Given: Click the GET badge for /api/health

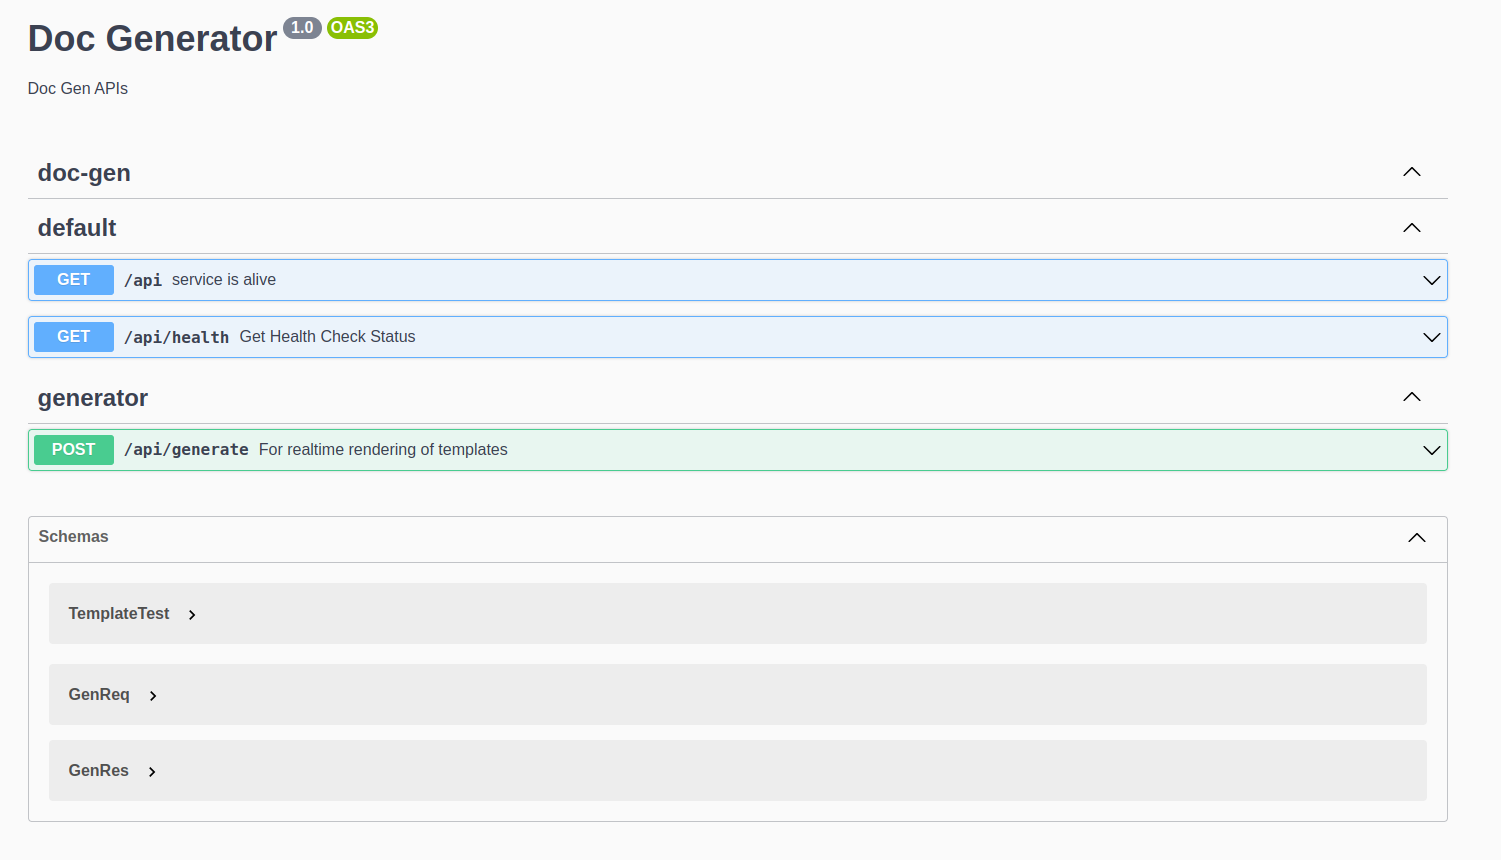Looking at the screenshot, I should (x=74, y=337).
